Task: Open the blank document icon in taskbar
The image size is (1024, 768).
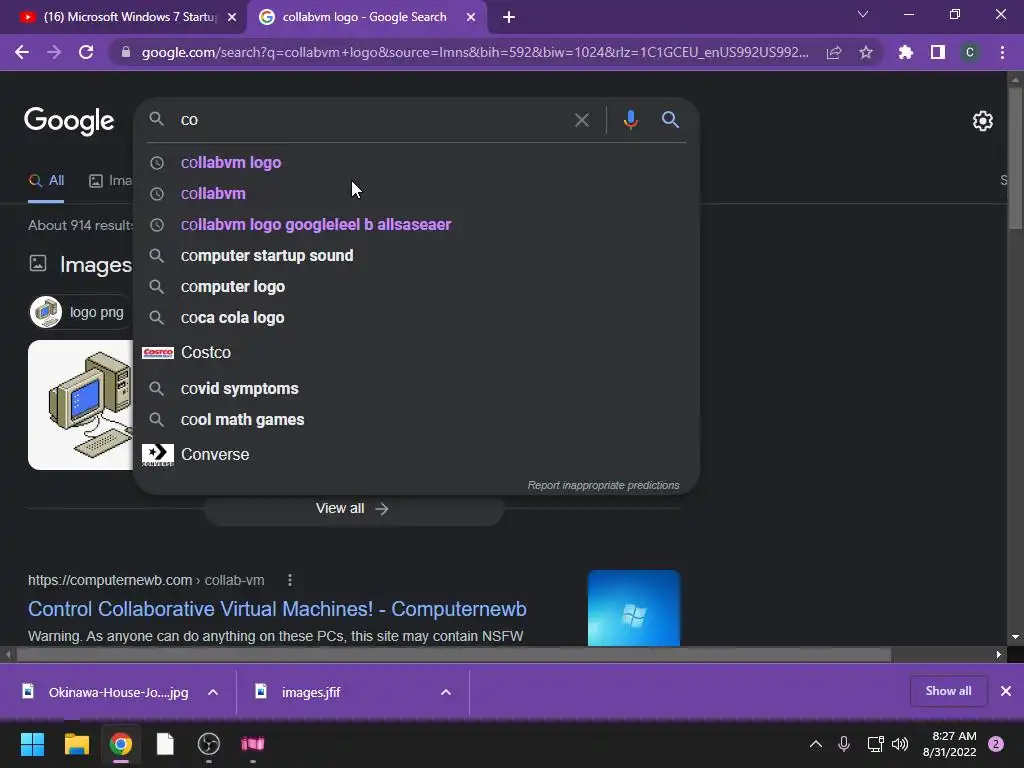Action: 165,744
